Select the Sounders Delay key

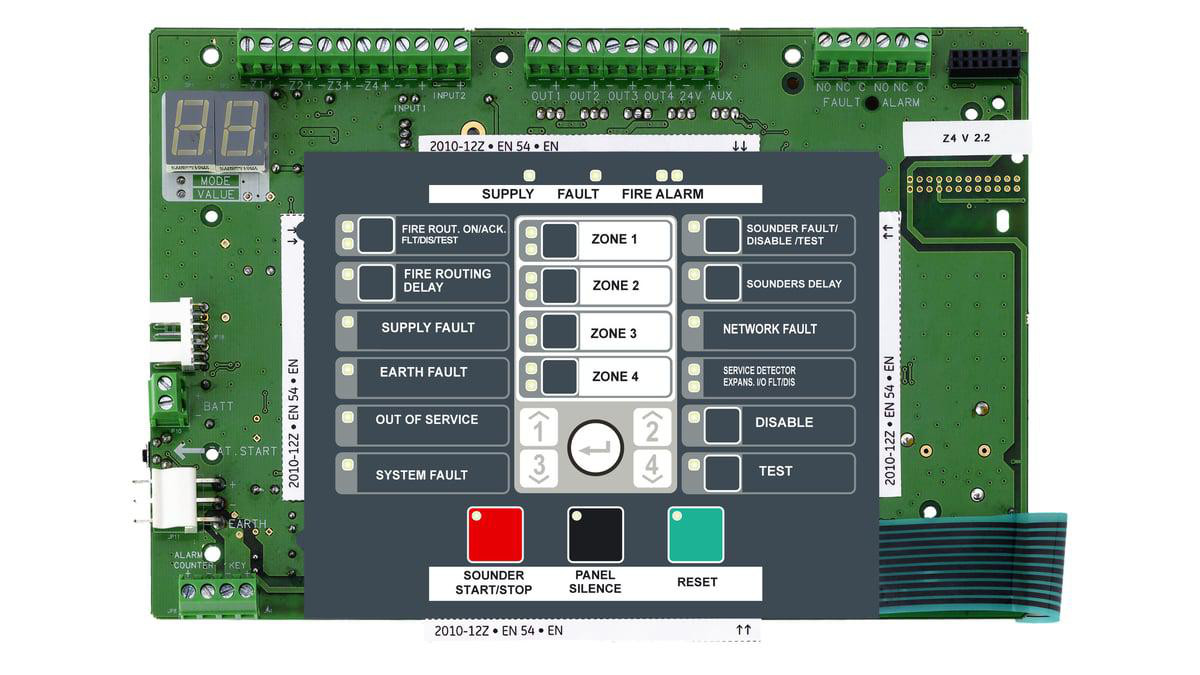[x=722, y=283]
